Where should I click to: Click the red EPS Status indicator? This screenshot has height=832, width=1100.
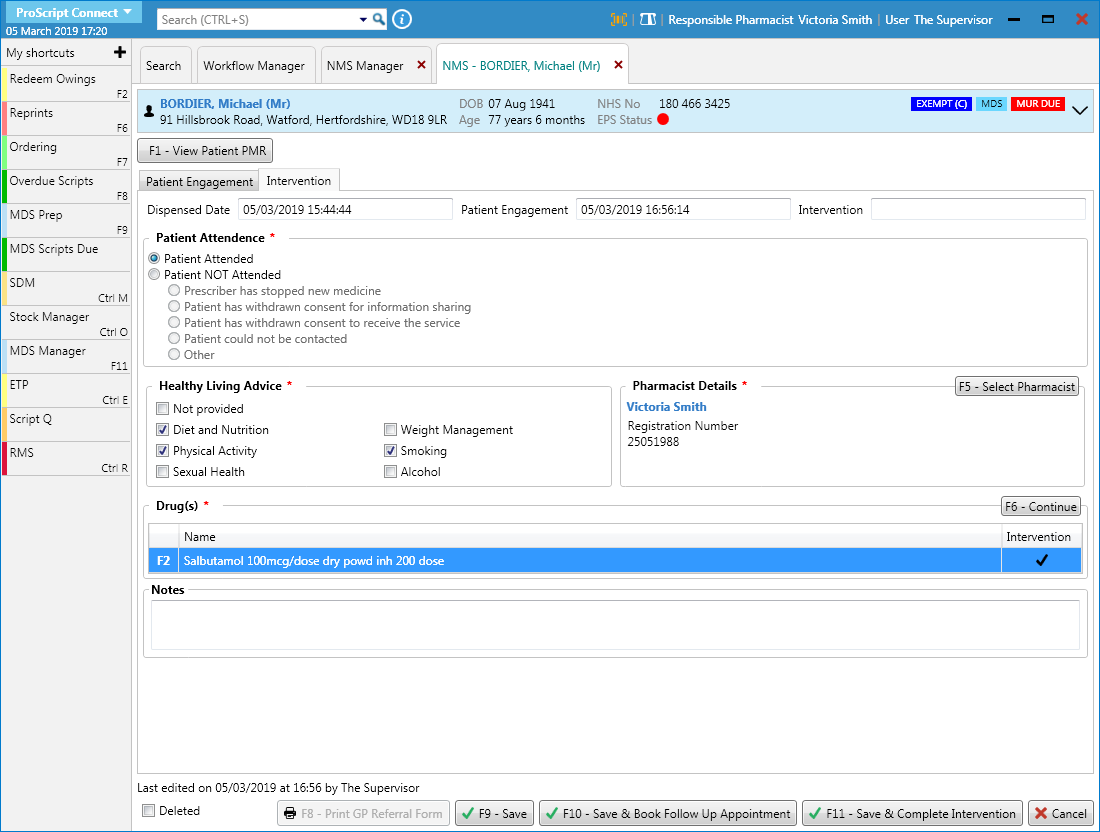(663, 119)
